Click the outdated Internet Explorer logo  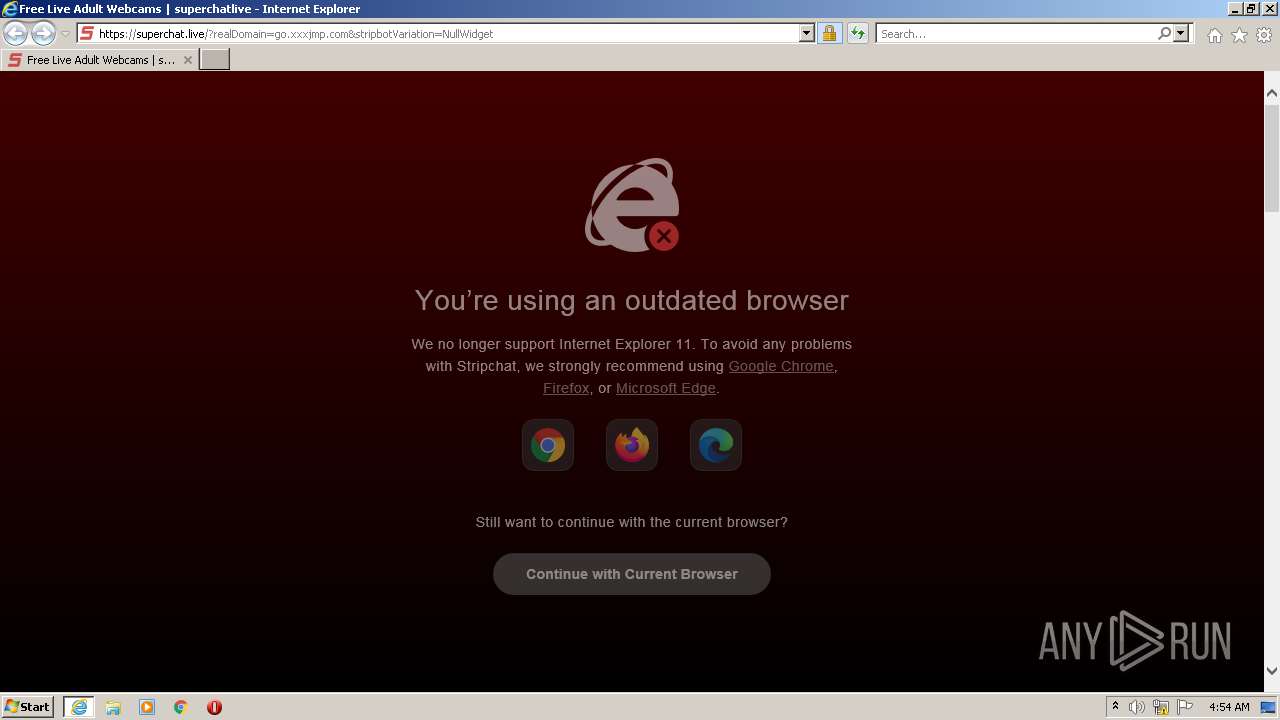point(632,205)
